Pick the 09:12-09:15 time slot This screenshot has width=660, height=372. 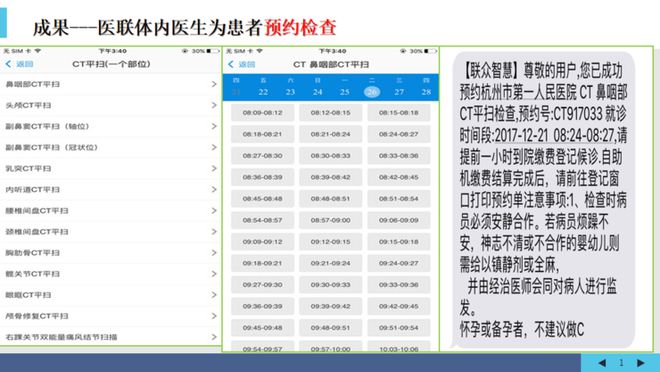coord(330,242)
